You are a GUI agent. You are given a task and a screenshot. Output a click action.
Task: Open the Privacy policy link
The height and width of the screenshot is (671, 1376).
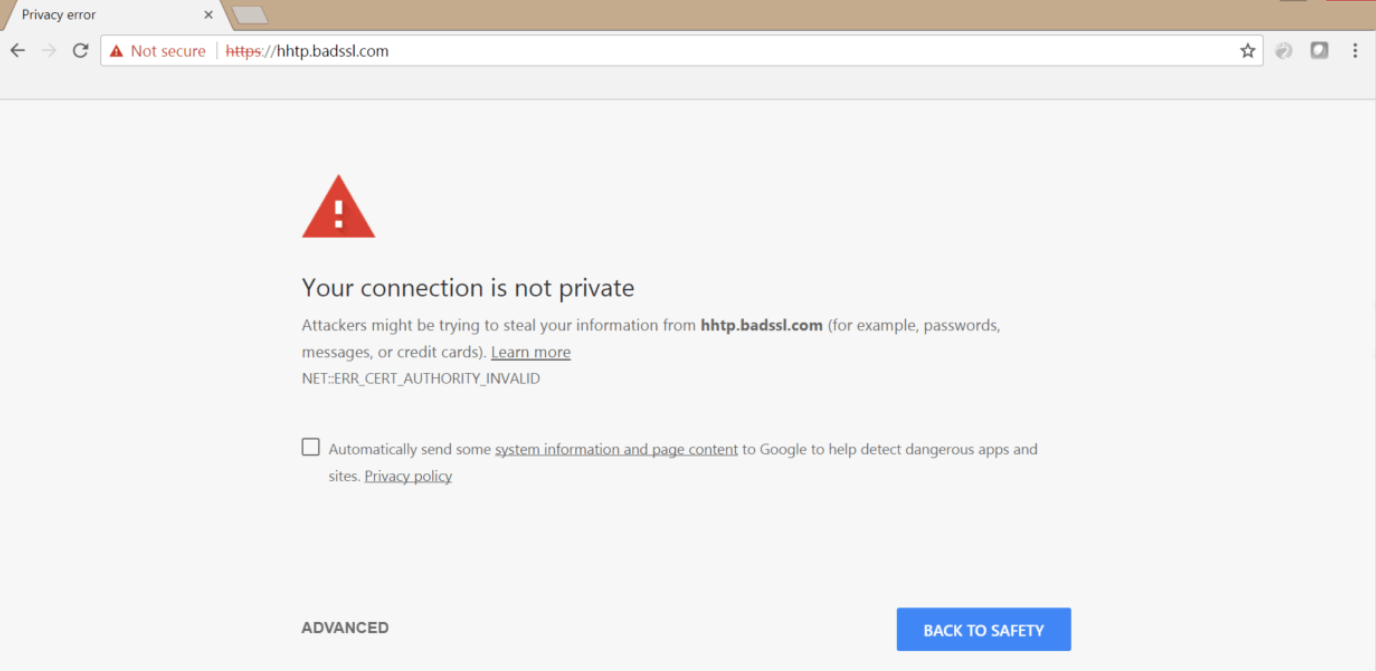408,475
